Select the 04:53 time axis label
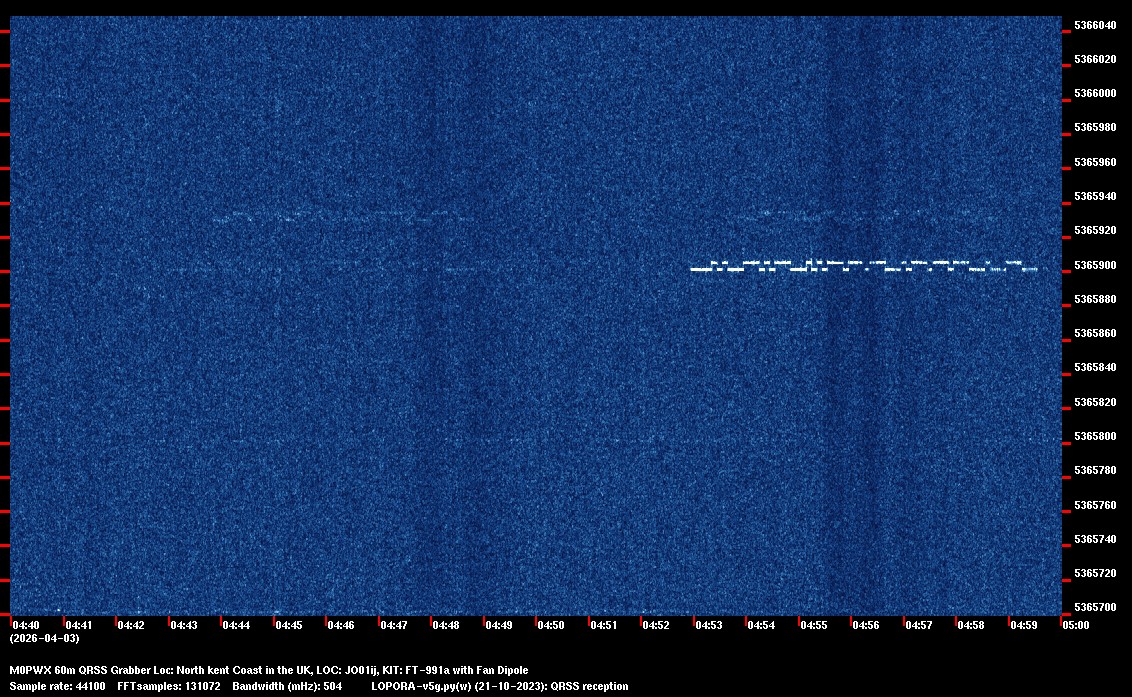Image resolution: width=1132 pixels, height=697 pixels. [x=708, y=625]
